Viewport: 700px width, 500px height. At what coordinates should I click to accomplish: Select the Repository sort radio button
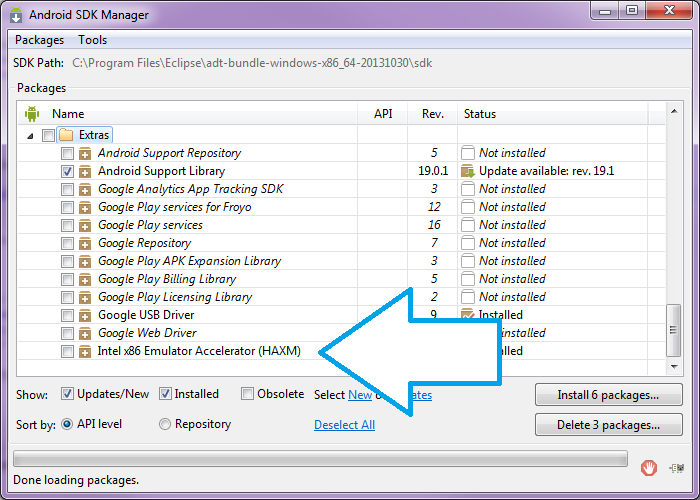click(x=165, y=424)
